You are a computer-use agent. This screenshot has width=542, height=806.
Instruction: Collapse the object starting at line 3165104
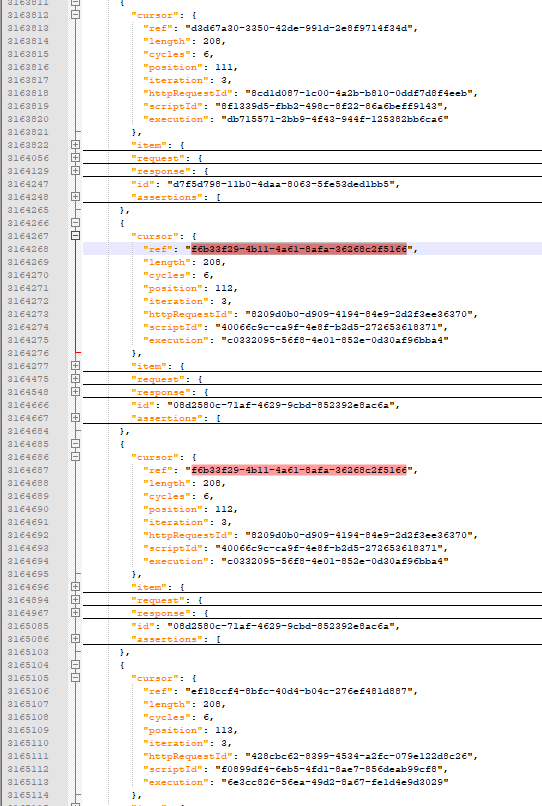tap(76, 665)
